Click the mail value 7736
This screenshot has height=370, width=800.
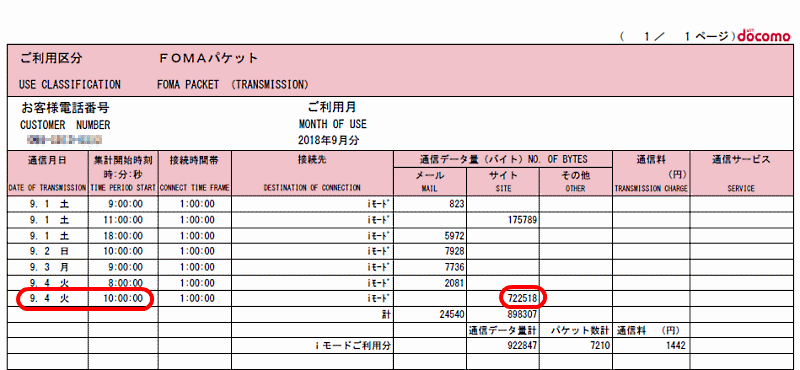pos(454,267)
